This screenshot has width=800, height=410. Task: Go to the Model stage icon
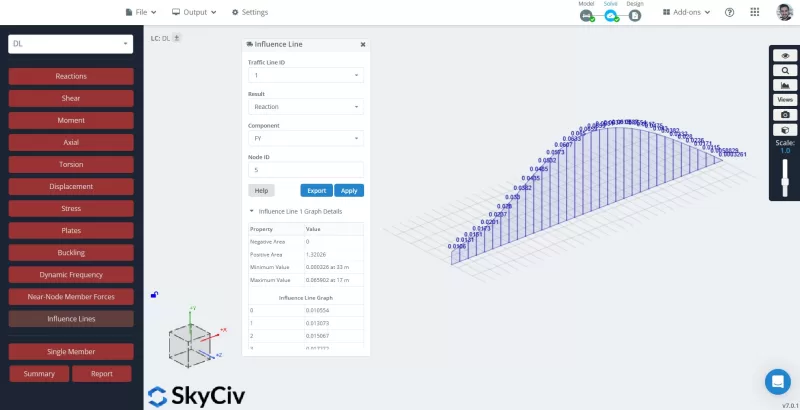click(587, 14)
